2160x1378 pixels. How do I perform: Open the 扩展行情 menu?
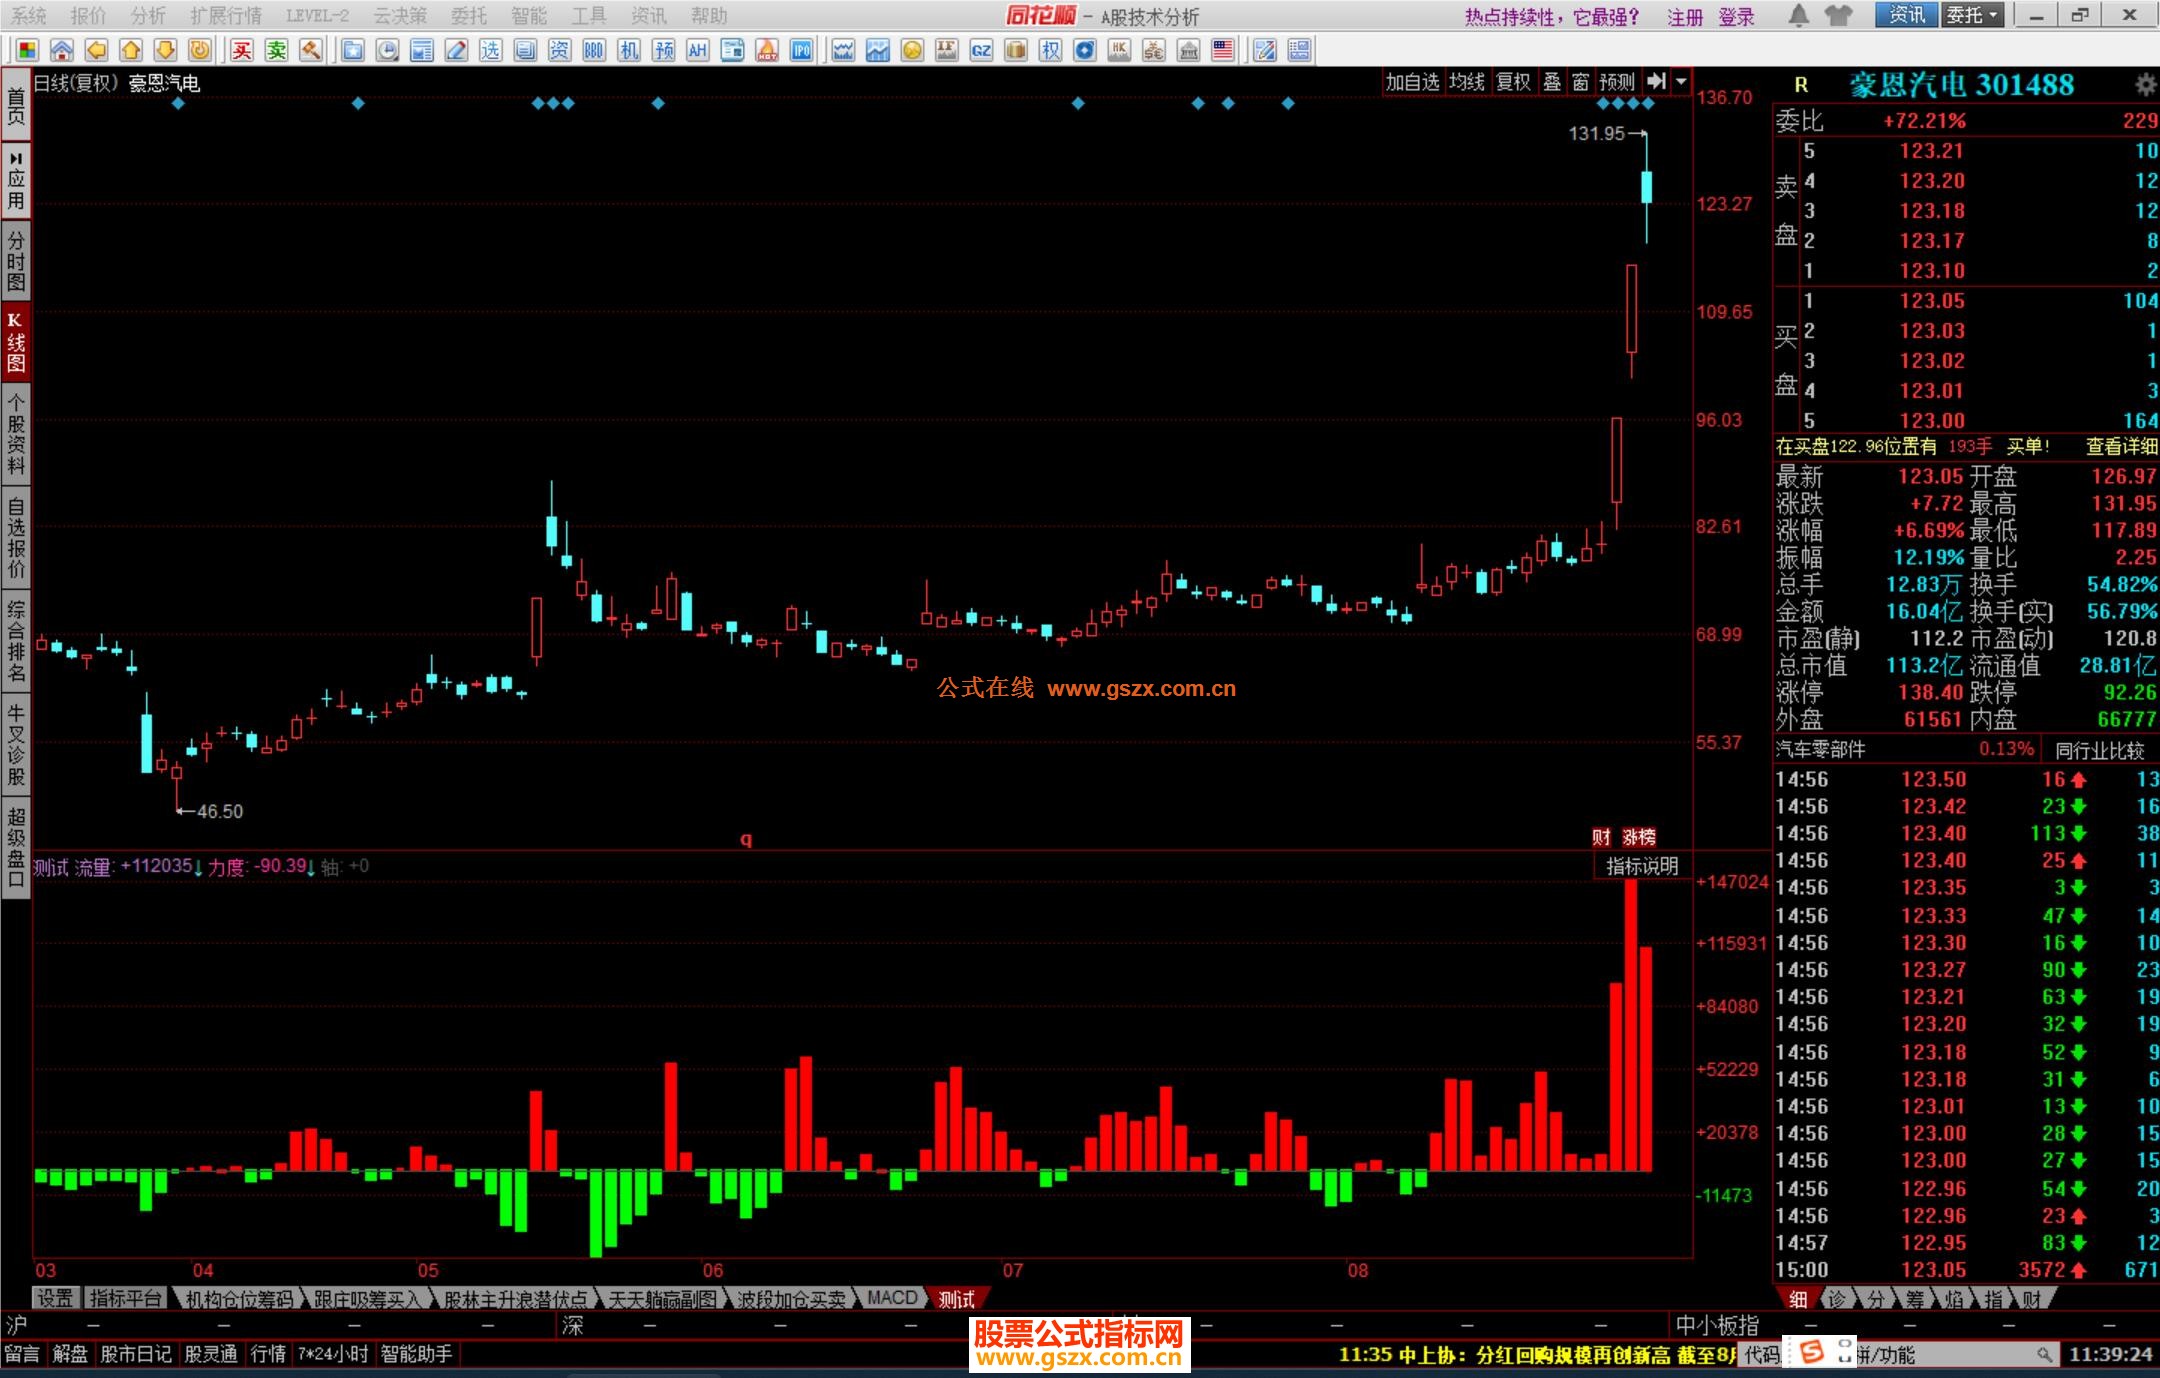[x=225, y=16]
